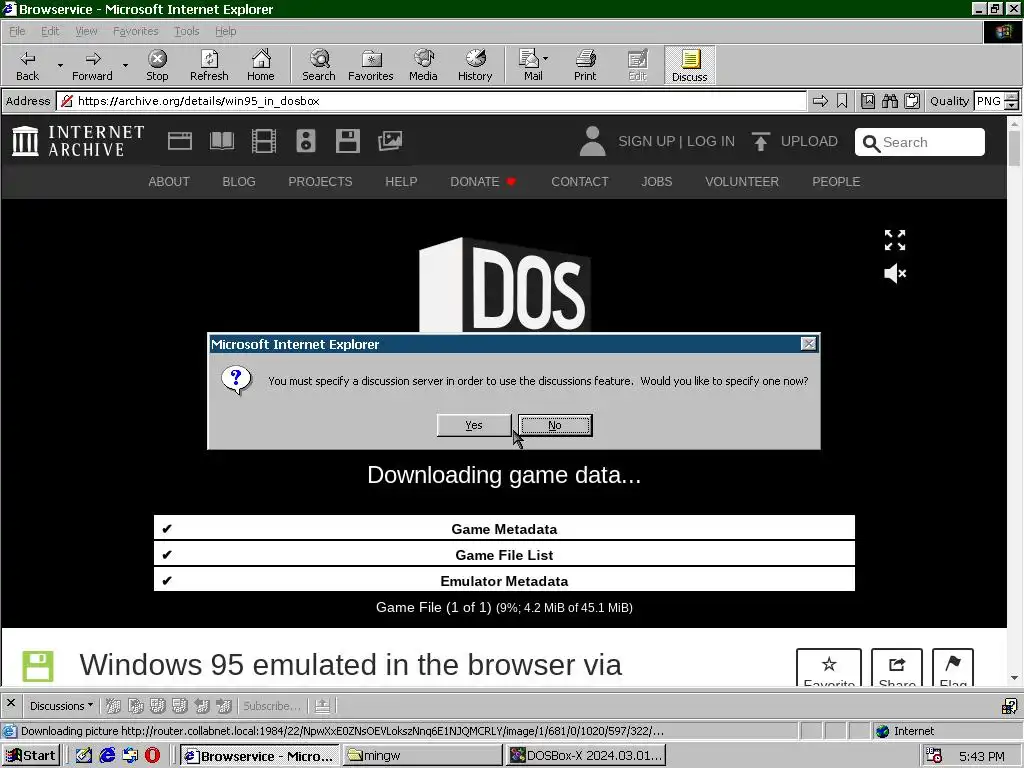Click the Internet Archive logo
Image resolution: width=1024 pixels, height=768 pixels.
point(78,141)
